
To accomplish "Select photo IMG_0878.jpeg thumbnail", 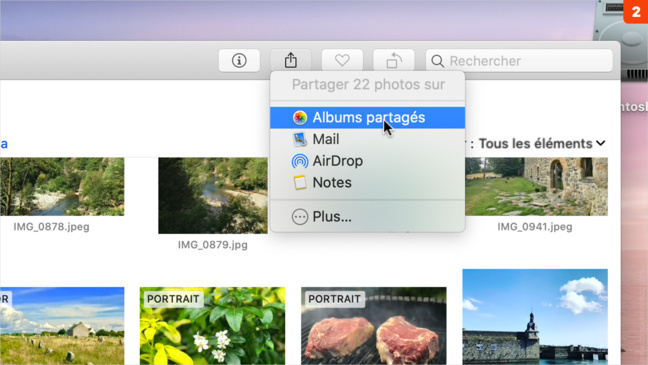I will tap(62, 186).
